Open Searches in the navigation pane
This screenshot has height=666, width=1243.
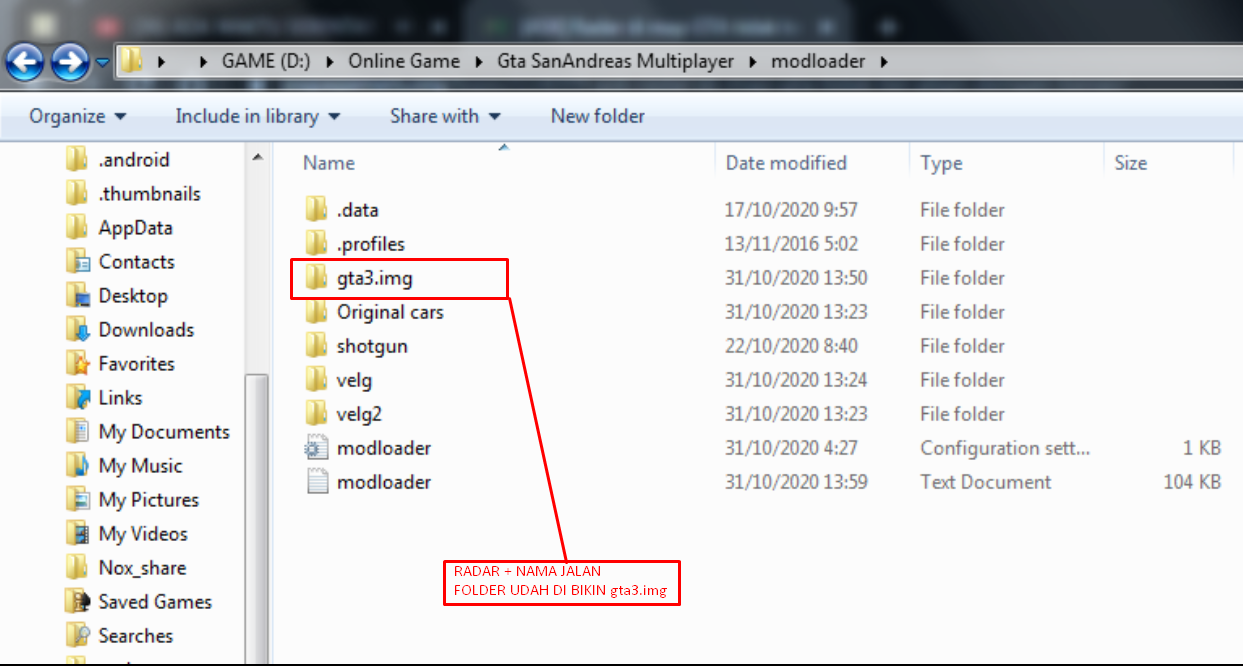pos(136,636)
